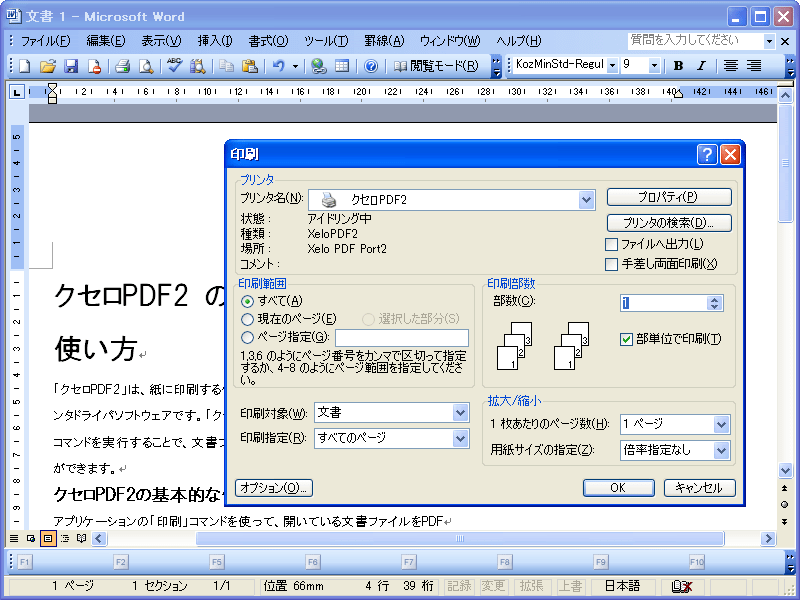Switch to Outline view icon
Screen dimensions: 800x600
[x=65, y=538]
